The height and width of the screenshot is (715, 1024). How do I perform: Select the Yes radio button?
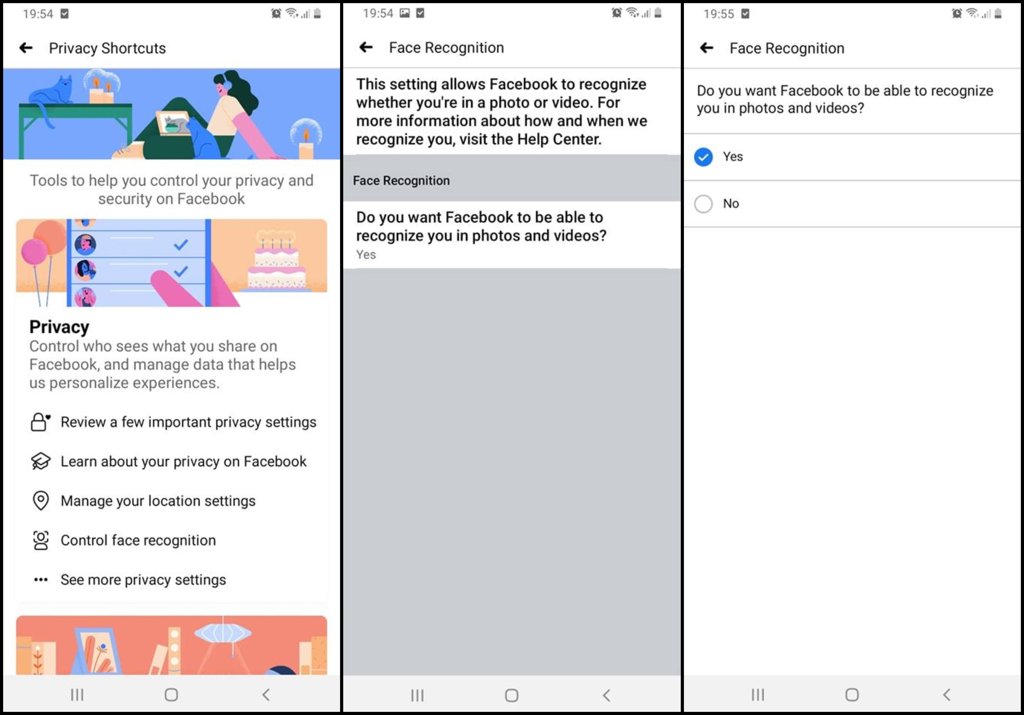click(x=703, y=157)
